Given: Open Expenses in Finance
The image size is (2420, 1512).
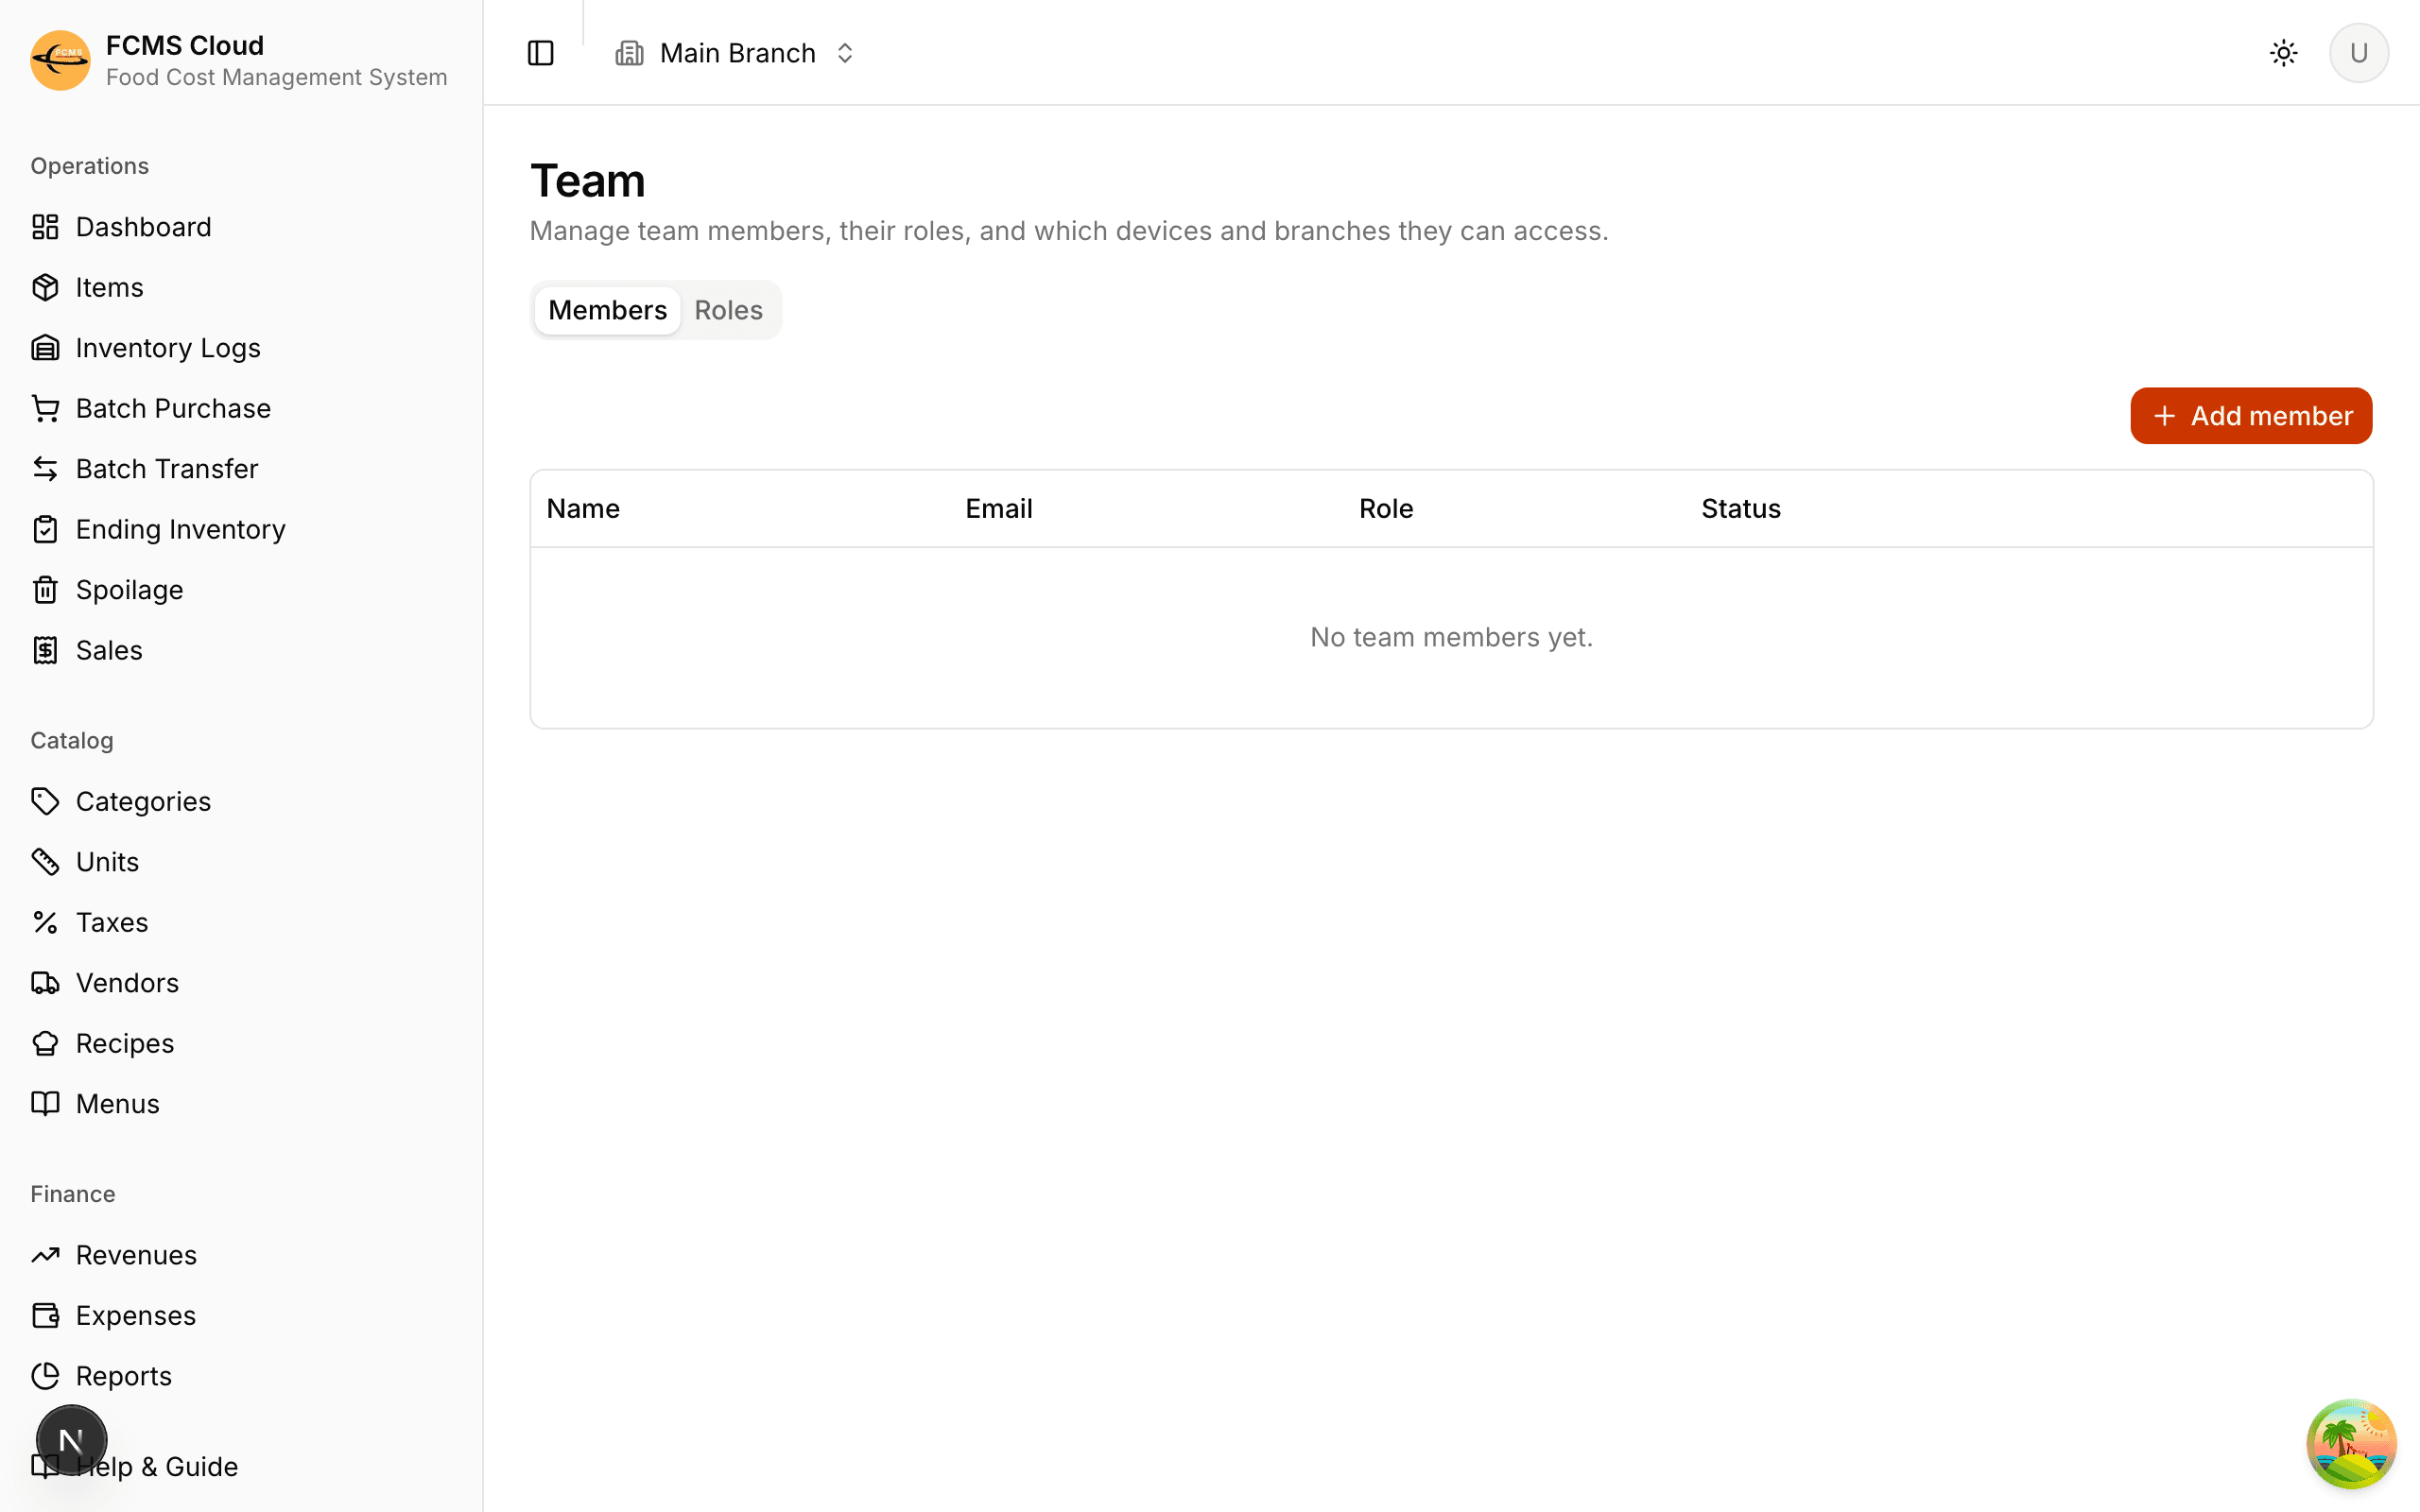Looking at the screenshot, I should [241, 1315].
